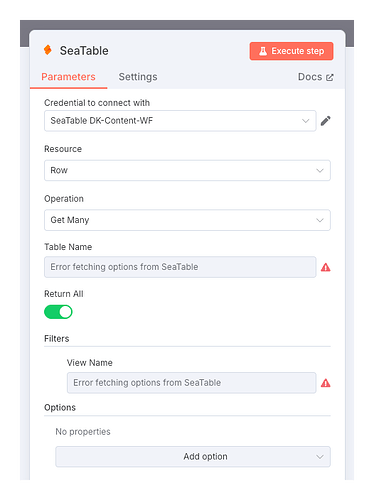Screen dimensions: 373x500
Task: Toggle the Return All switch off
Action: pos(58,312)
